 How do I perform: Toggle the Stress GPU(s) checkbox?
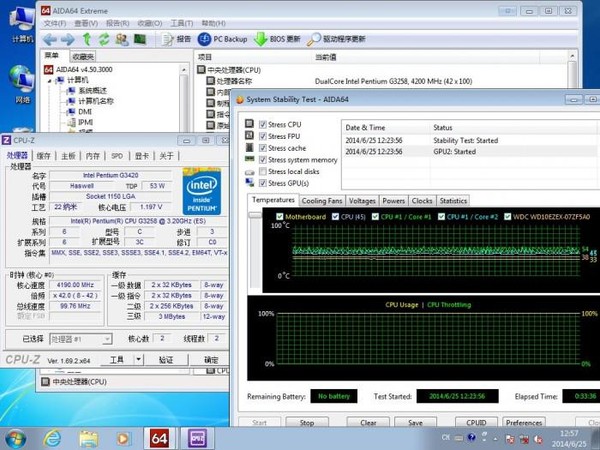[263, 183]
